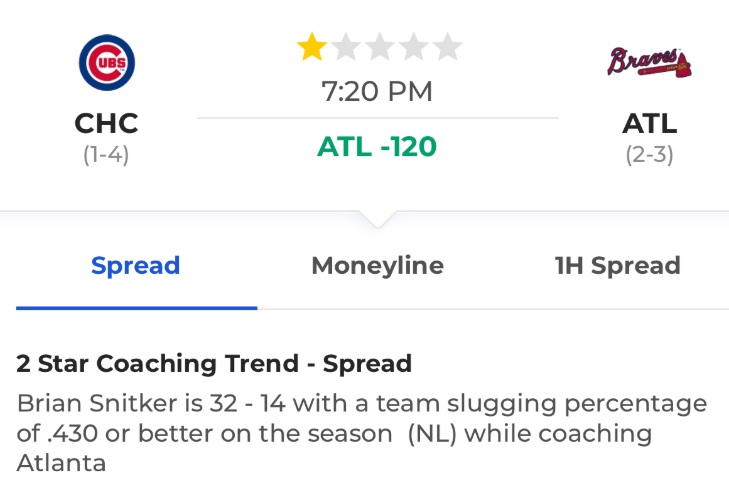Viewport: 729px width, 493px height.
Task: Click the blue active-tab underline indicator
Action: 137,308
